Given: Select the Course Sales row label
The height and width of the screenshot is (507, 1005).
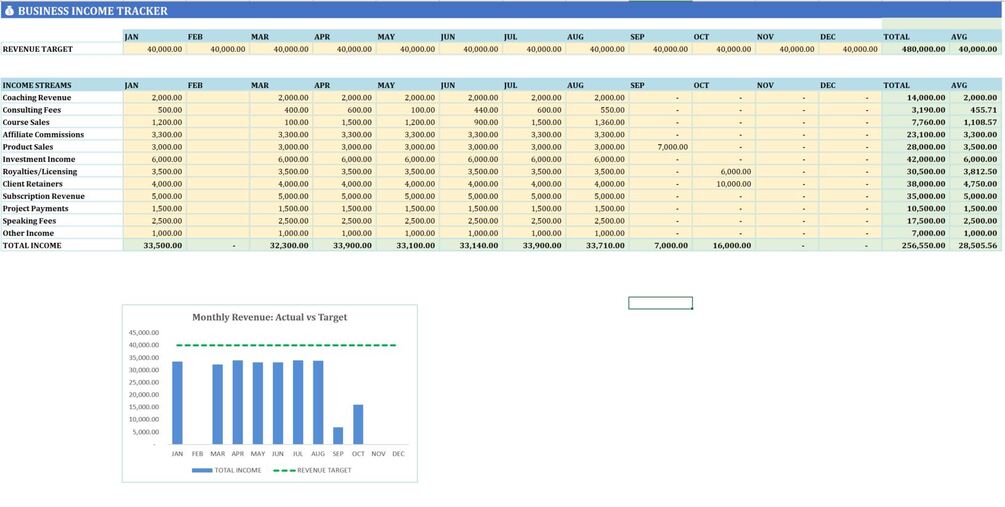Looking at the screenshot, I should pos(26,122).
